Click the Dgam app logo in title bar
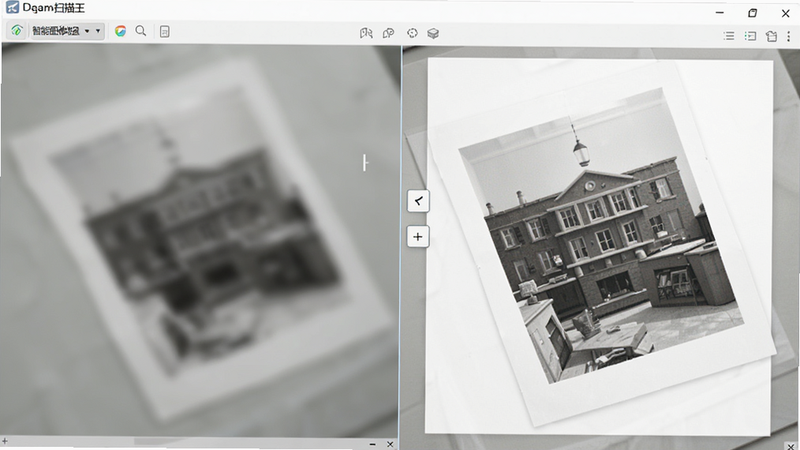Screen dimensions: 800x450 click(12, 8)
